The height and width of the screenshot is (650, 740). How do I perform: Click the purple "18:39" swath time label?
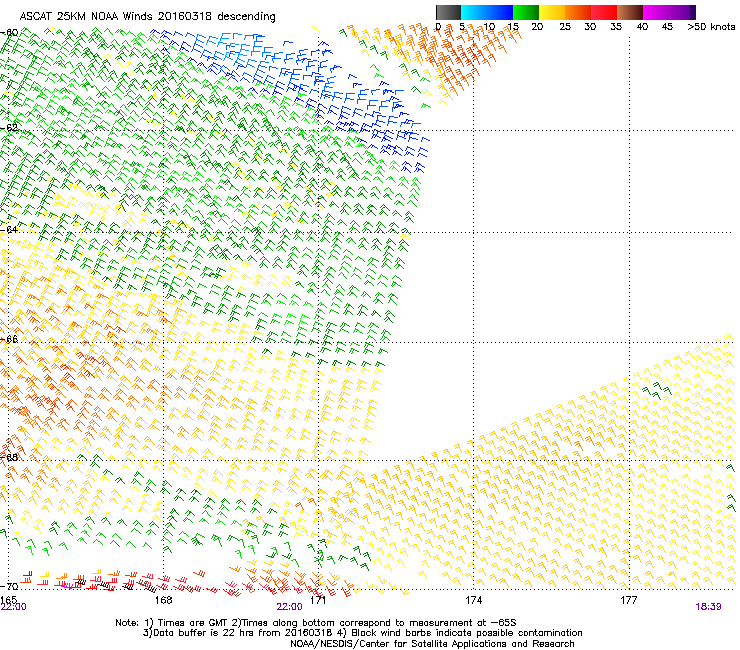coord(708,607)
